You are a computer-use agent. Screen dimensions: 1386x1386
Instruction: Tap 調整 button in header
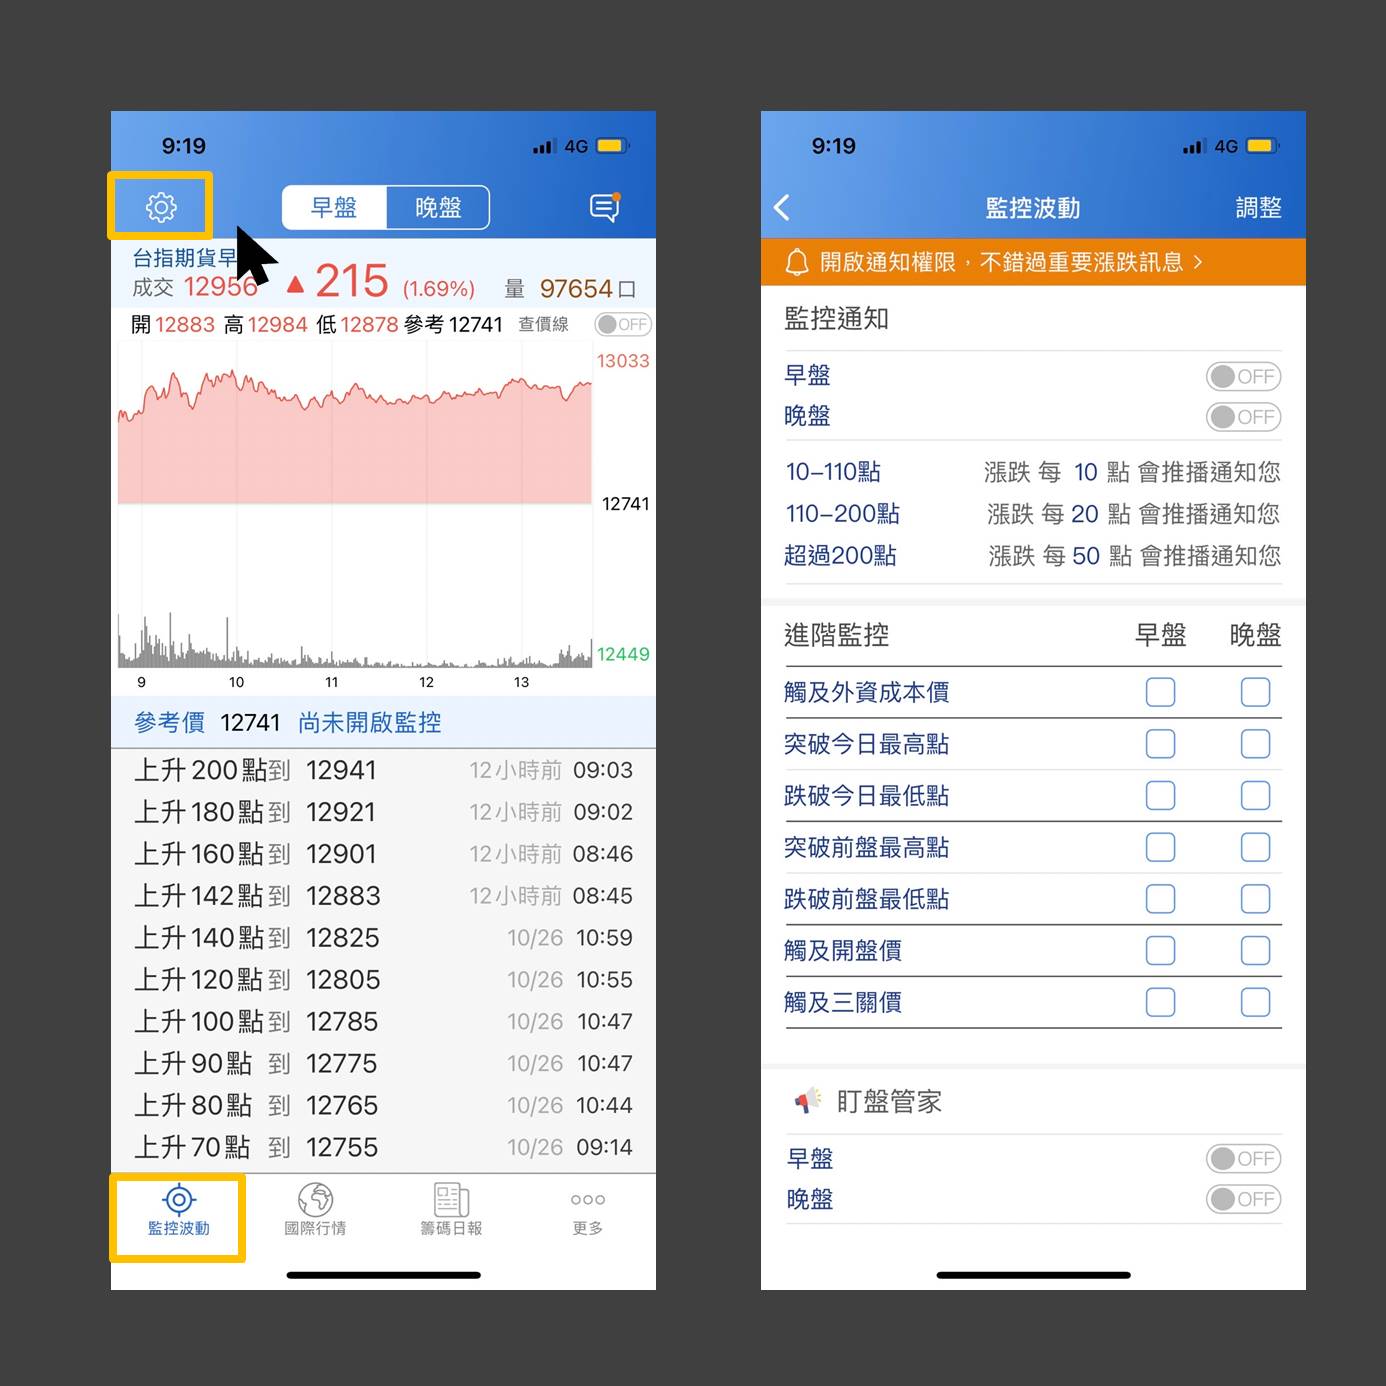coord(1258,207)
